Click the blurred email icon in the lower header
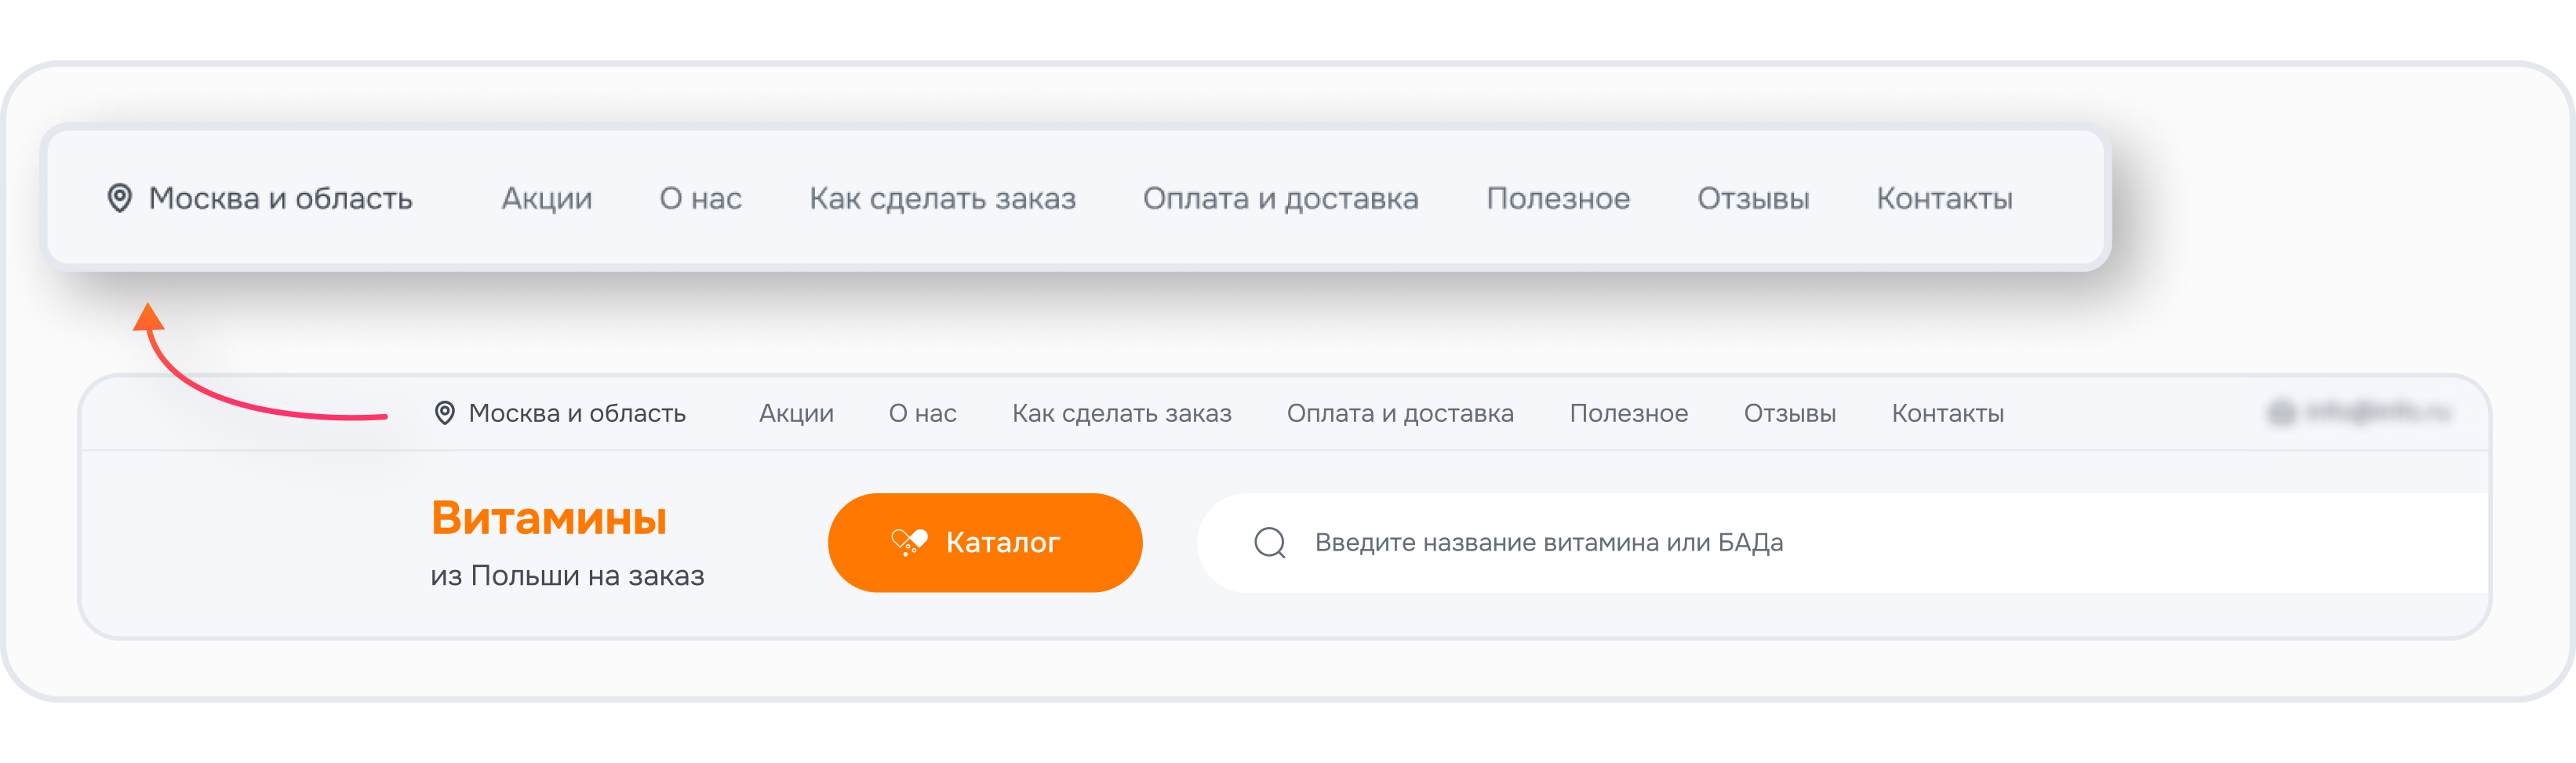Screen dimensions: 2576x763 (2281, 412)
